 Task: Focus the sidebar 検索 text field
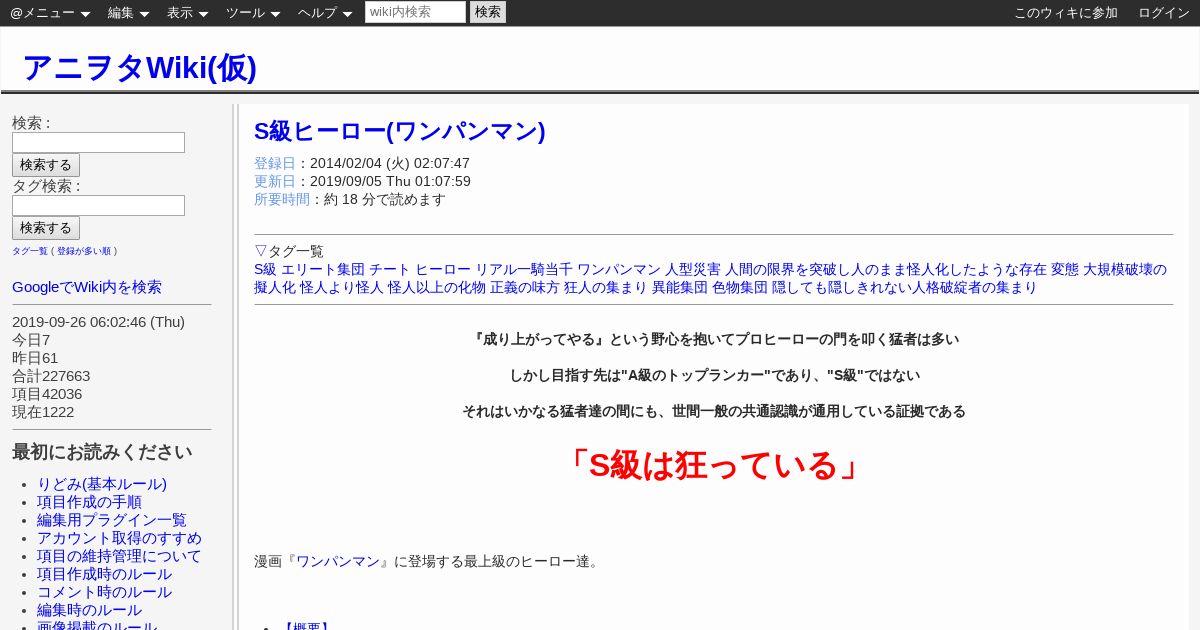click(x=98, y=142)
